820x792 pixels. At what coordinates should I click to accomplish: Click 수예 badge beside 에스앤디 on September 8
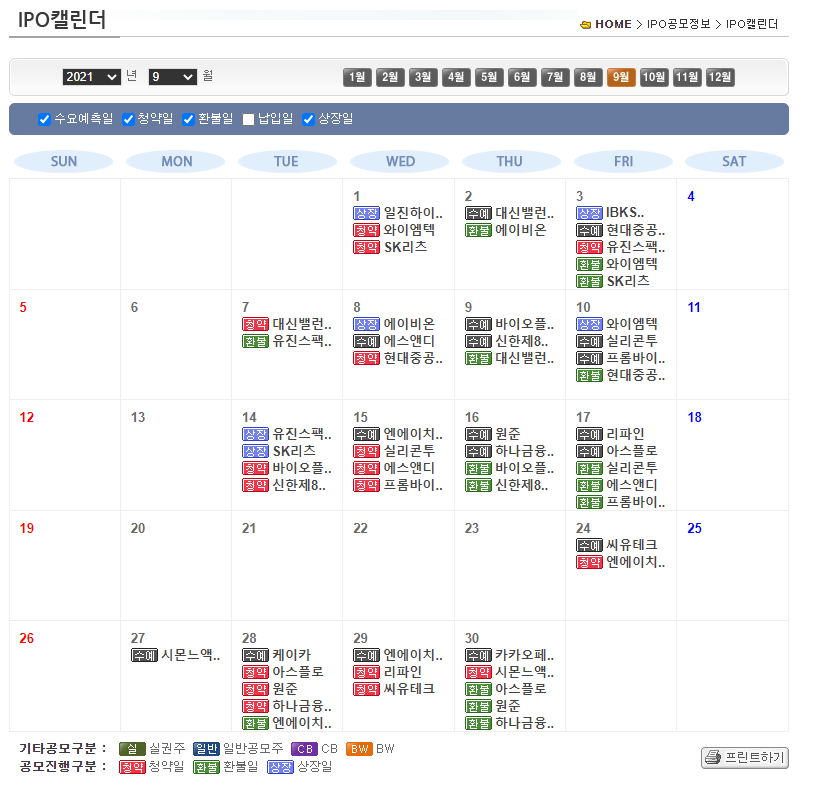(x=367, y=342)
